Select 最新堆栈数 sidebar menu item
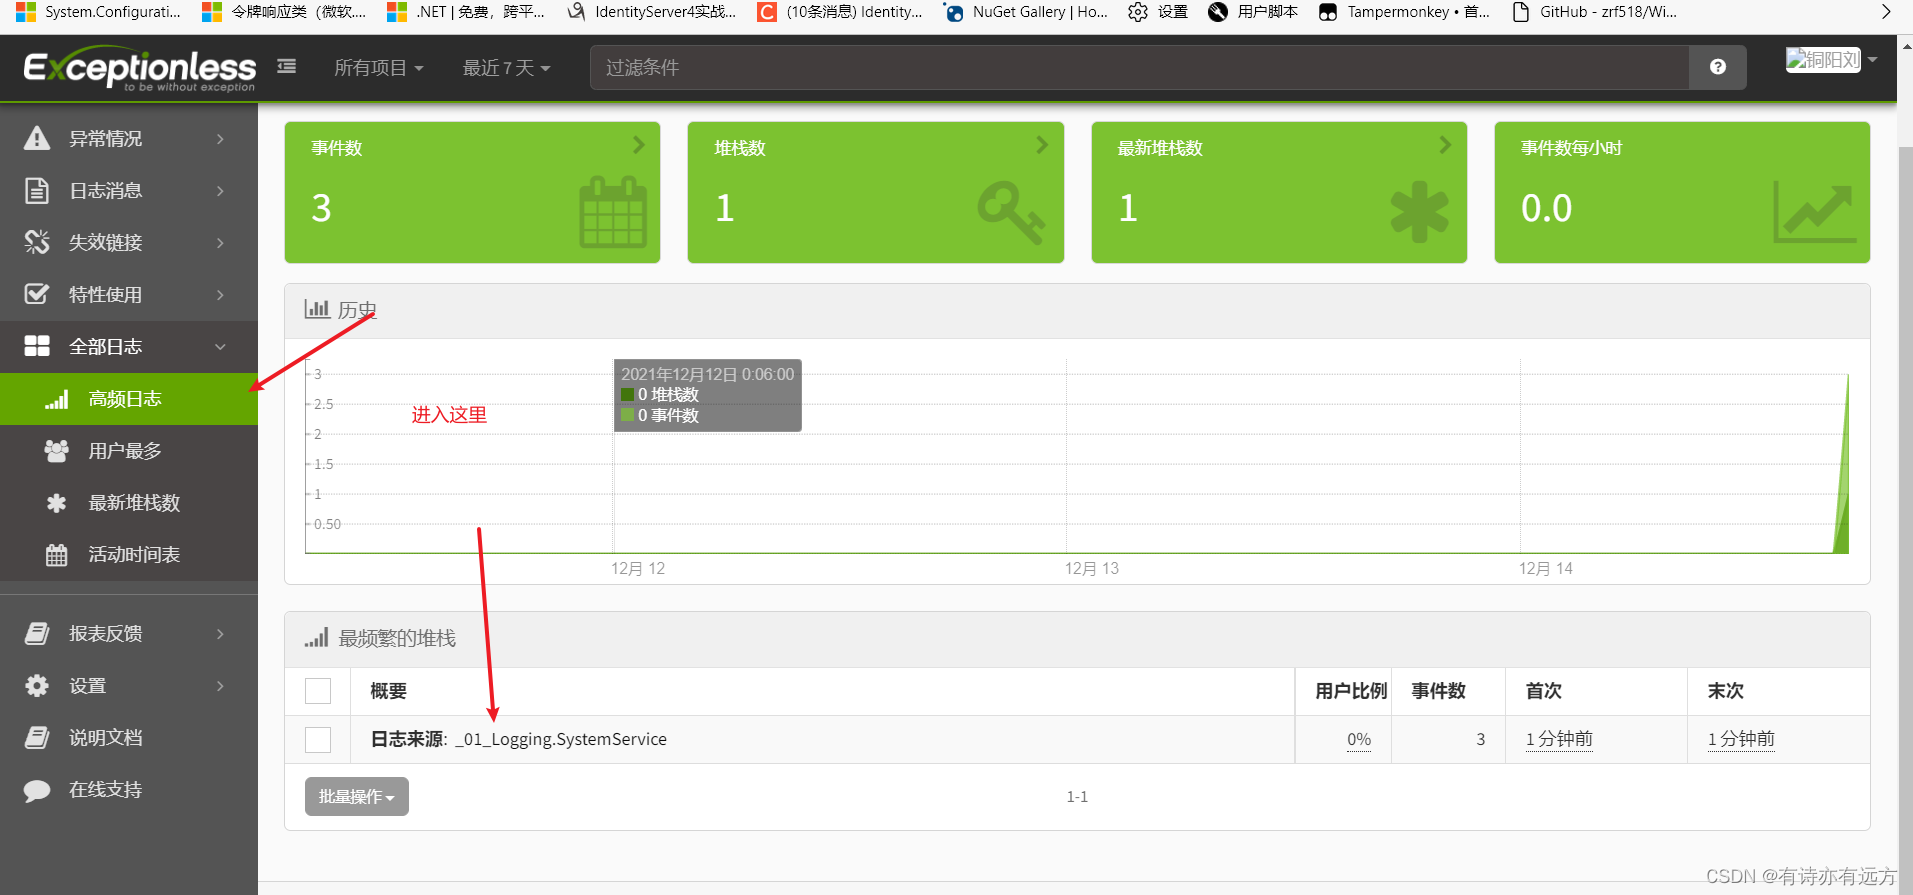1913x895 pixels. (x=129, y=503)
